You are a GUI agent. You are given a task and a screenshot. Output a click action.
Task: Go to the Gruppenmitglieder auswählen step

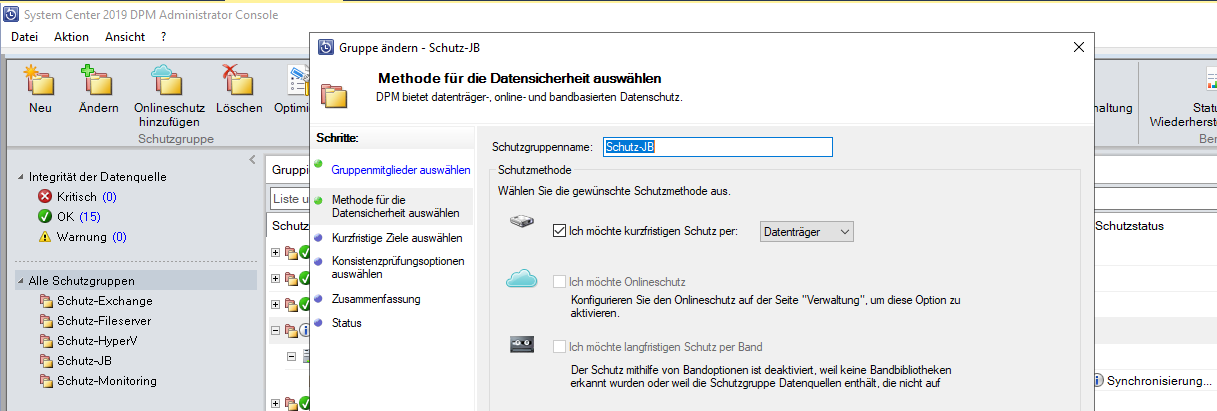click(x=401, y=170)
